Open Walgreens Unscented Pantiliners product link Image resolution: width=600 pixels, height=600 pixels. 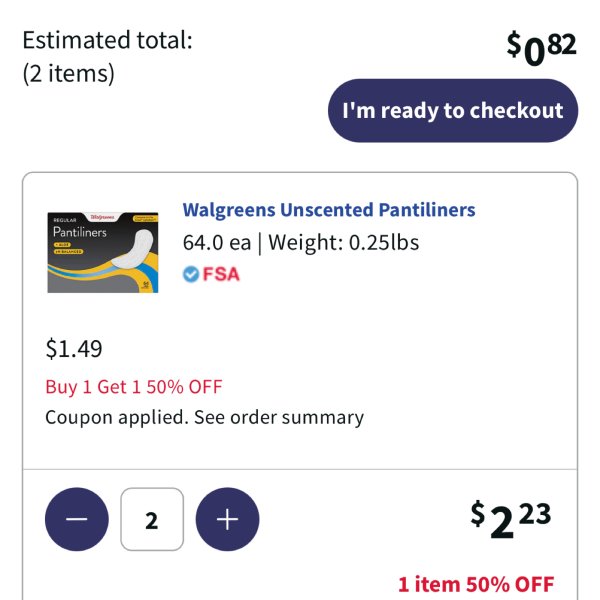click(329, 210)
